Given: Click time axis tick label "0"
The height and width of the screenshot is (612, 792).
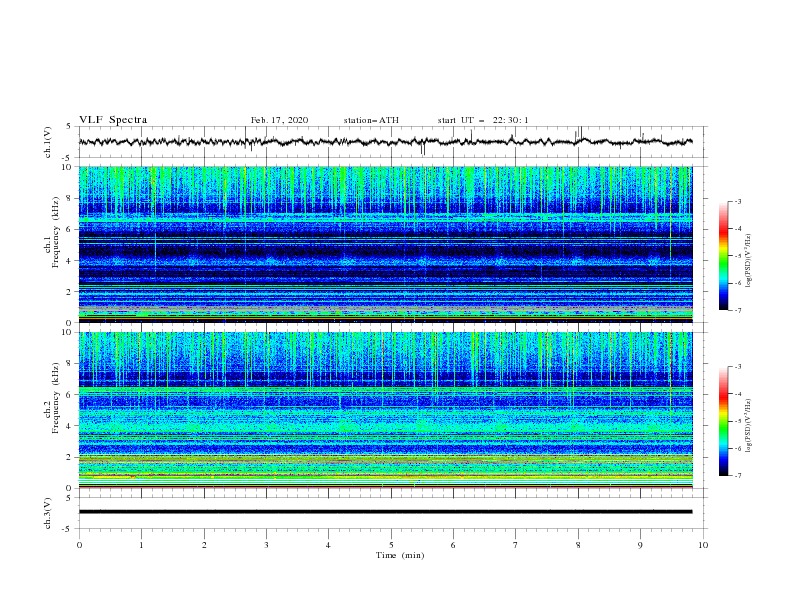Looking at the screenshot, I should (79, 545).
